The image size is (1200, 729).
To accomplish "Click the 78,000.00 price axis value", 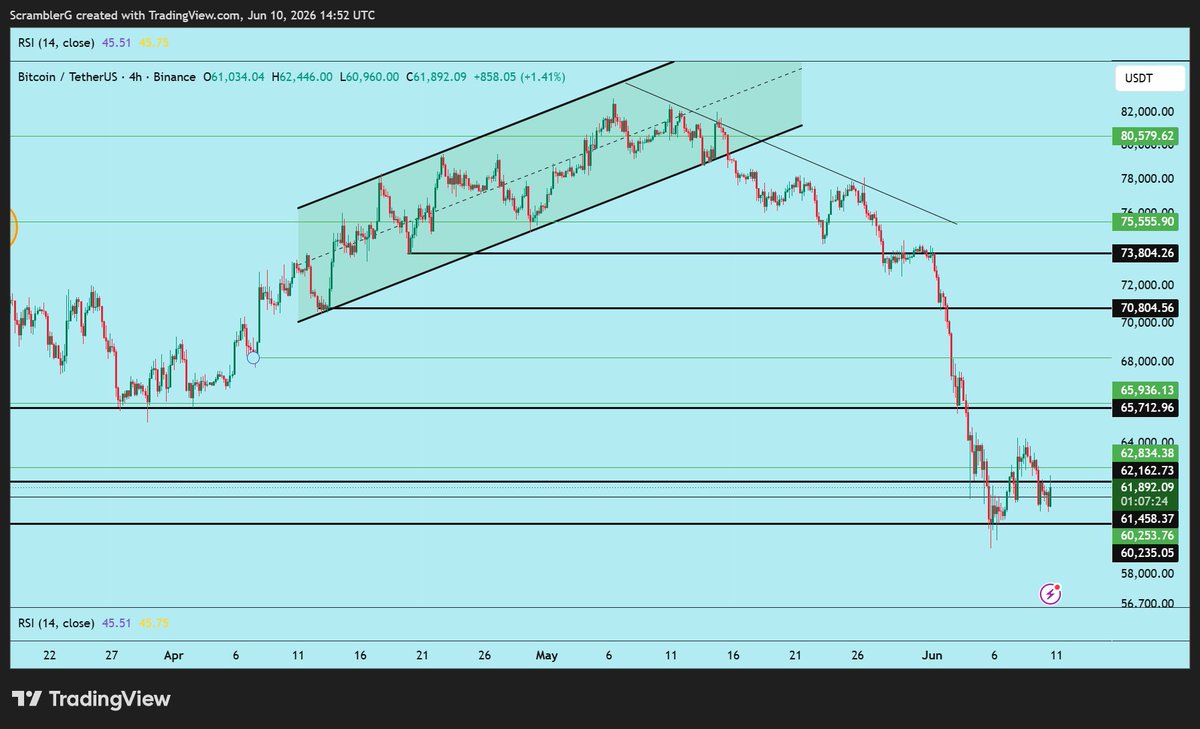I will point(1146,179).
